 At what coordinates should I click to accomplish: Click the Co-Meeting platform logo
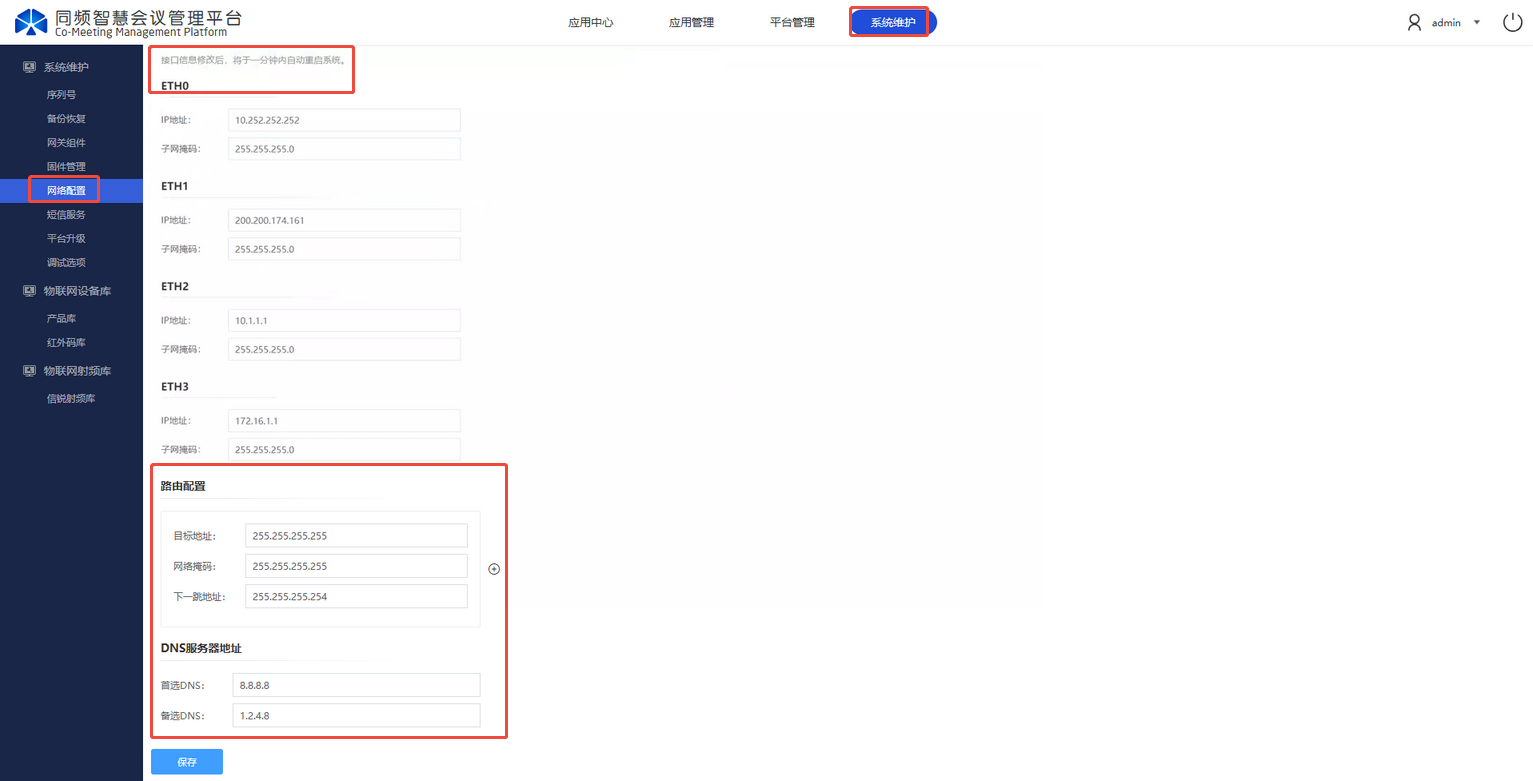31,21
